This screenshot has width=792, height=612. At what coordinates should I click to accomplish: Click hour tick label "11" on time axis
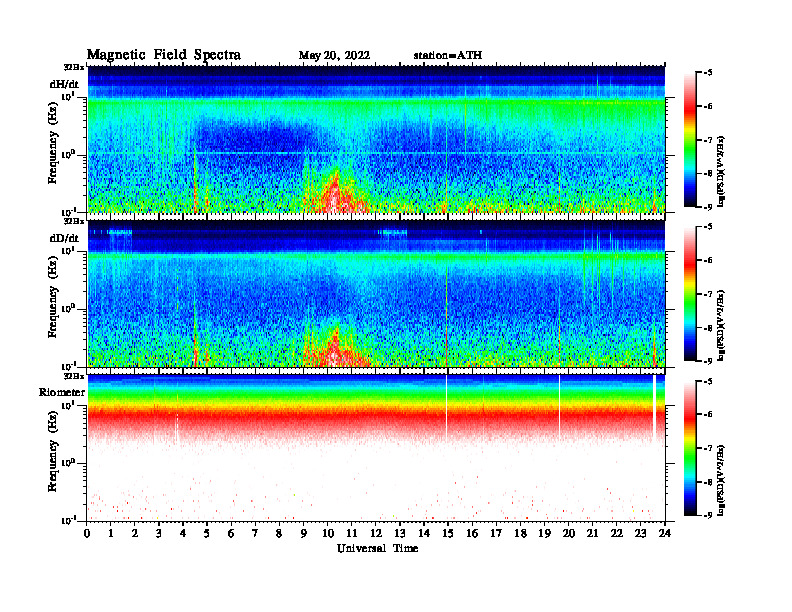click(x=352, y=533)
